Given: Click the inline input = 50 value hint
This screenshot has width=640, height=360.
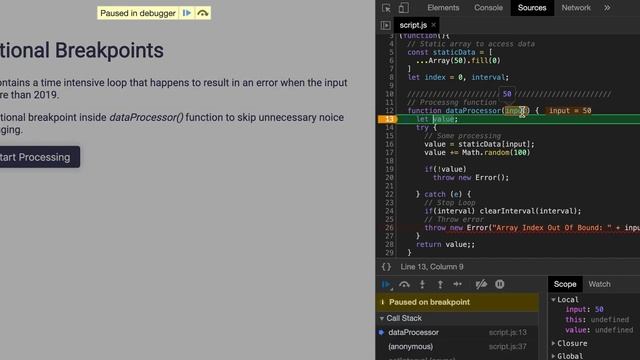Looking at the screenshot, I should pyautogui.click(x=570, y=111).
